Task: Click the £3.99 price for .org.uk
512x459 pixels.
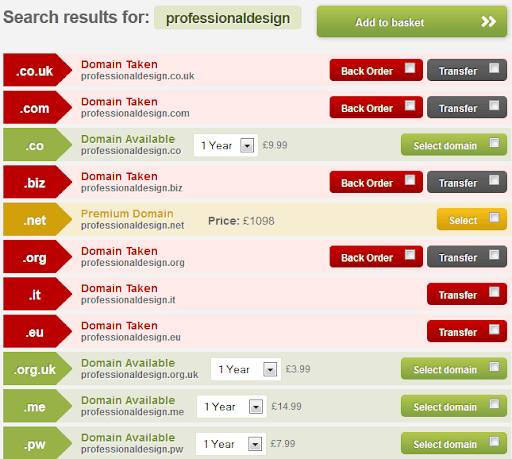Action: coord(298,369)
